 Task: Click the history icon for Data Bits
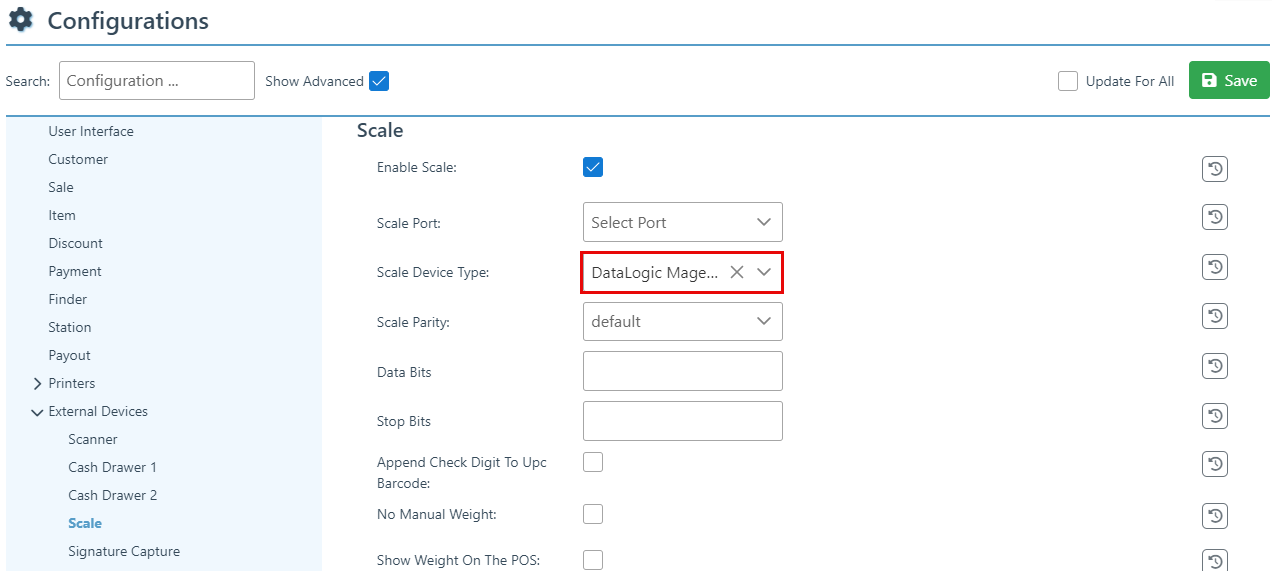pyautogui.click(x=1214, y=366)
